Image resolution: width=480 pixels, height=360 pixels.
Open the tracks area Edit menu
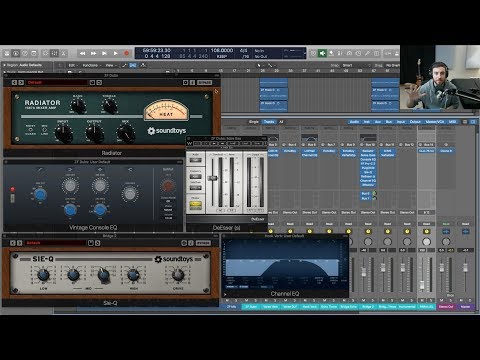[72, 65]
